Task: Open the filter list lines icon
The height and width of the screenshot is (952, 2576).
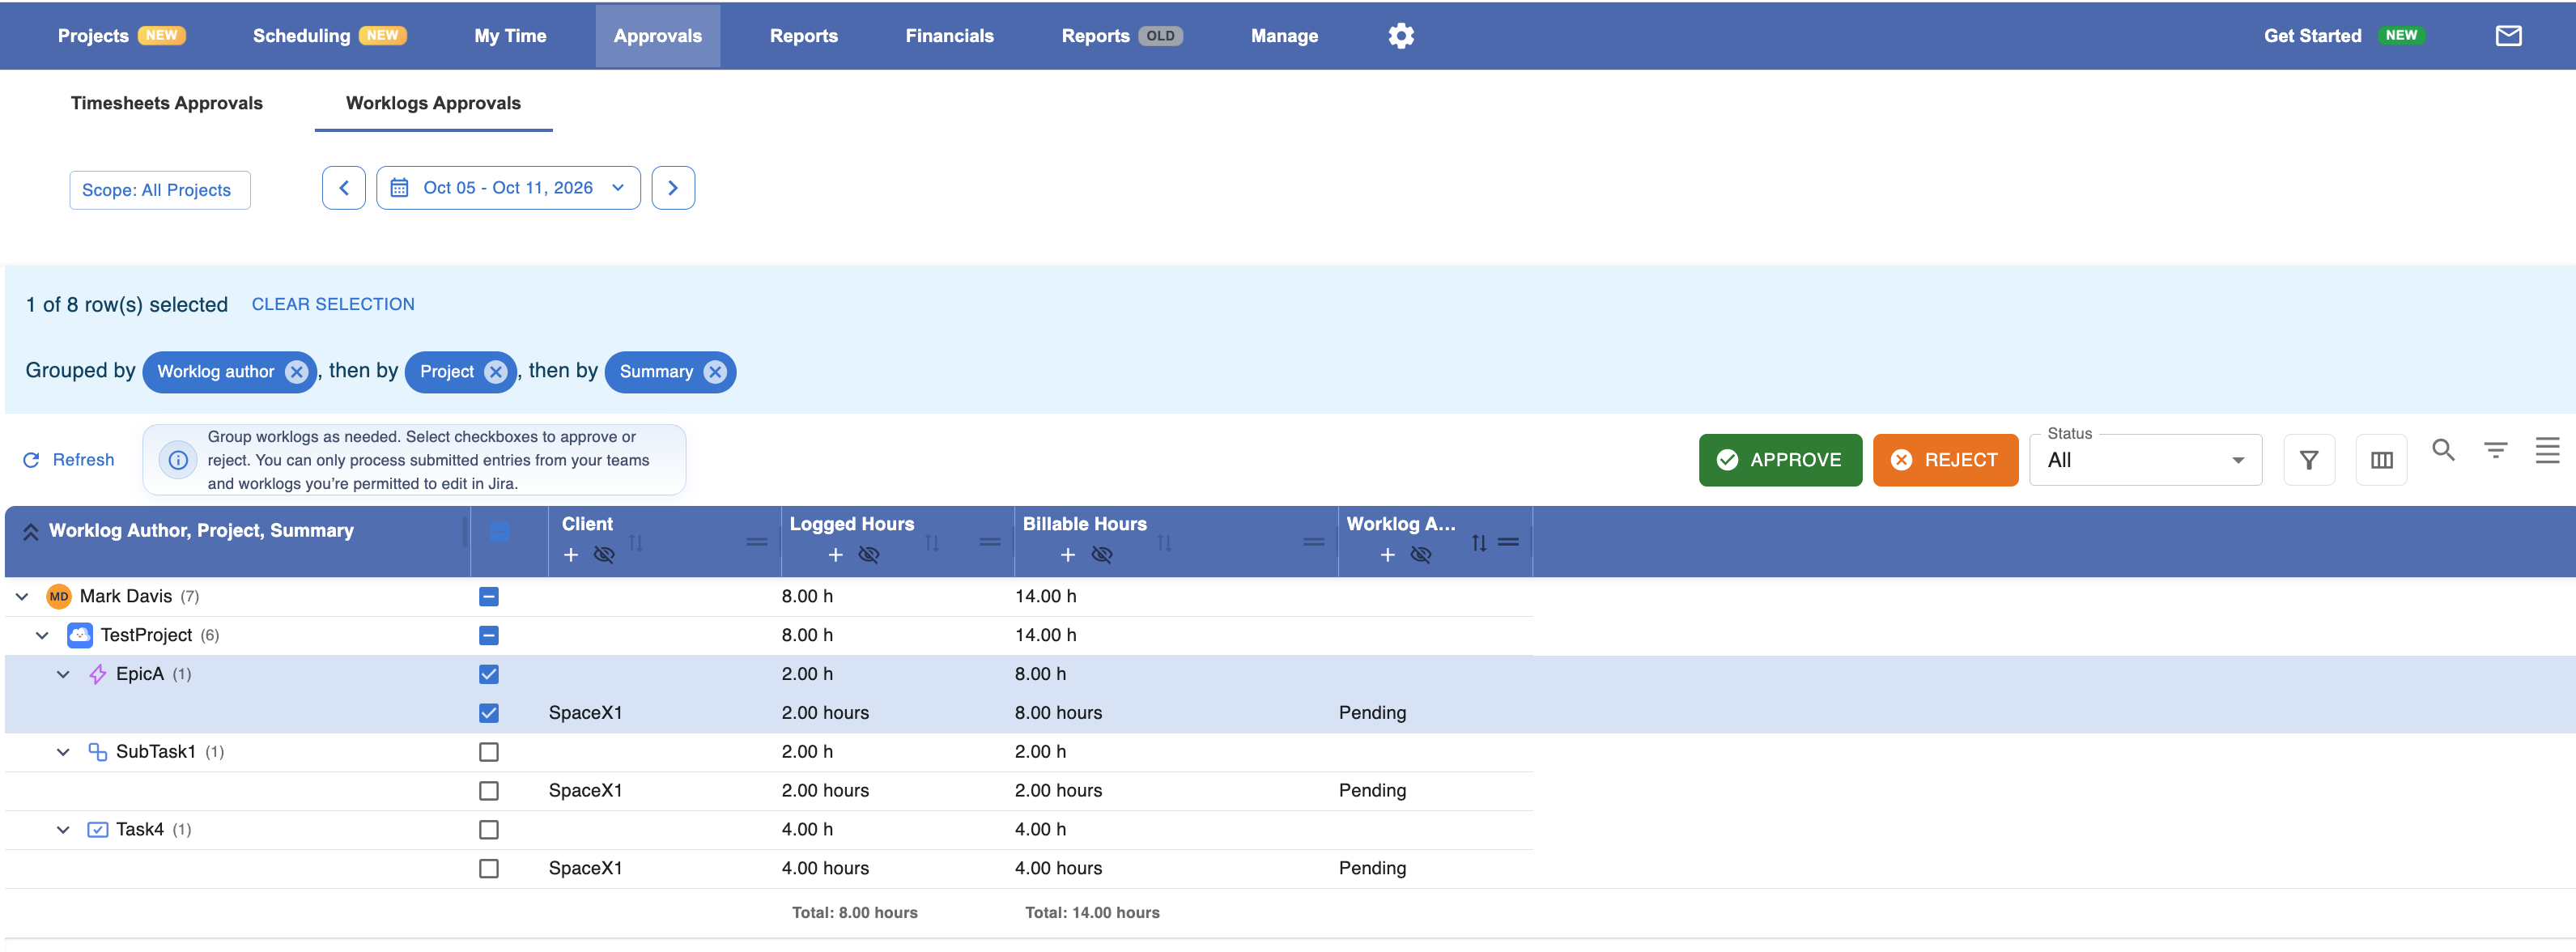Action: tap(2496, 450)
